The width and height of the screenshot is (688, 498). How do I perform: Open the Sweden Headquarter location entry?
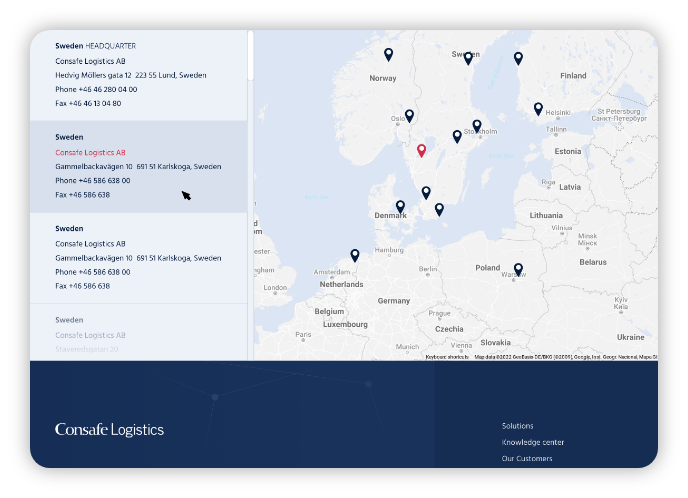tap(139, 75)
